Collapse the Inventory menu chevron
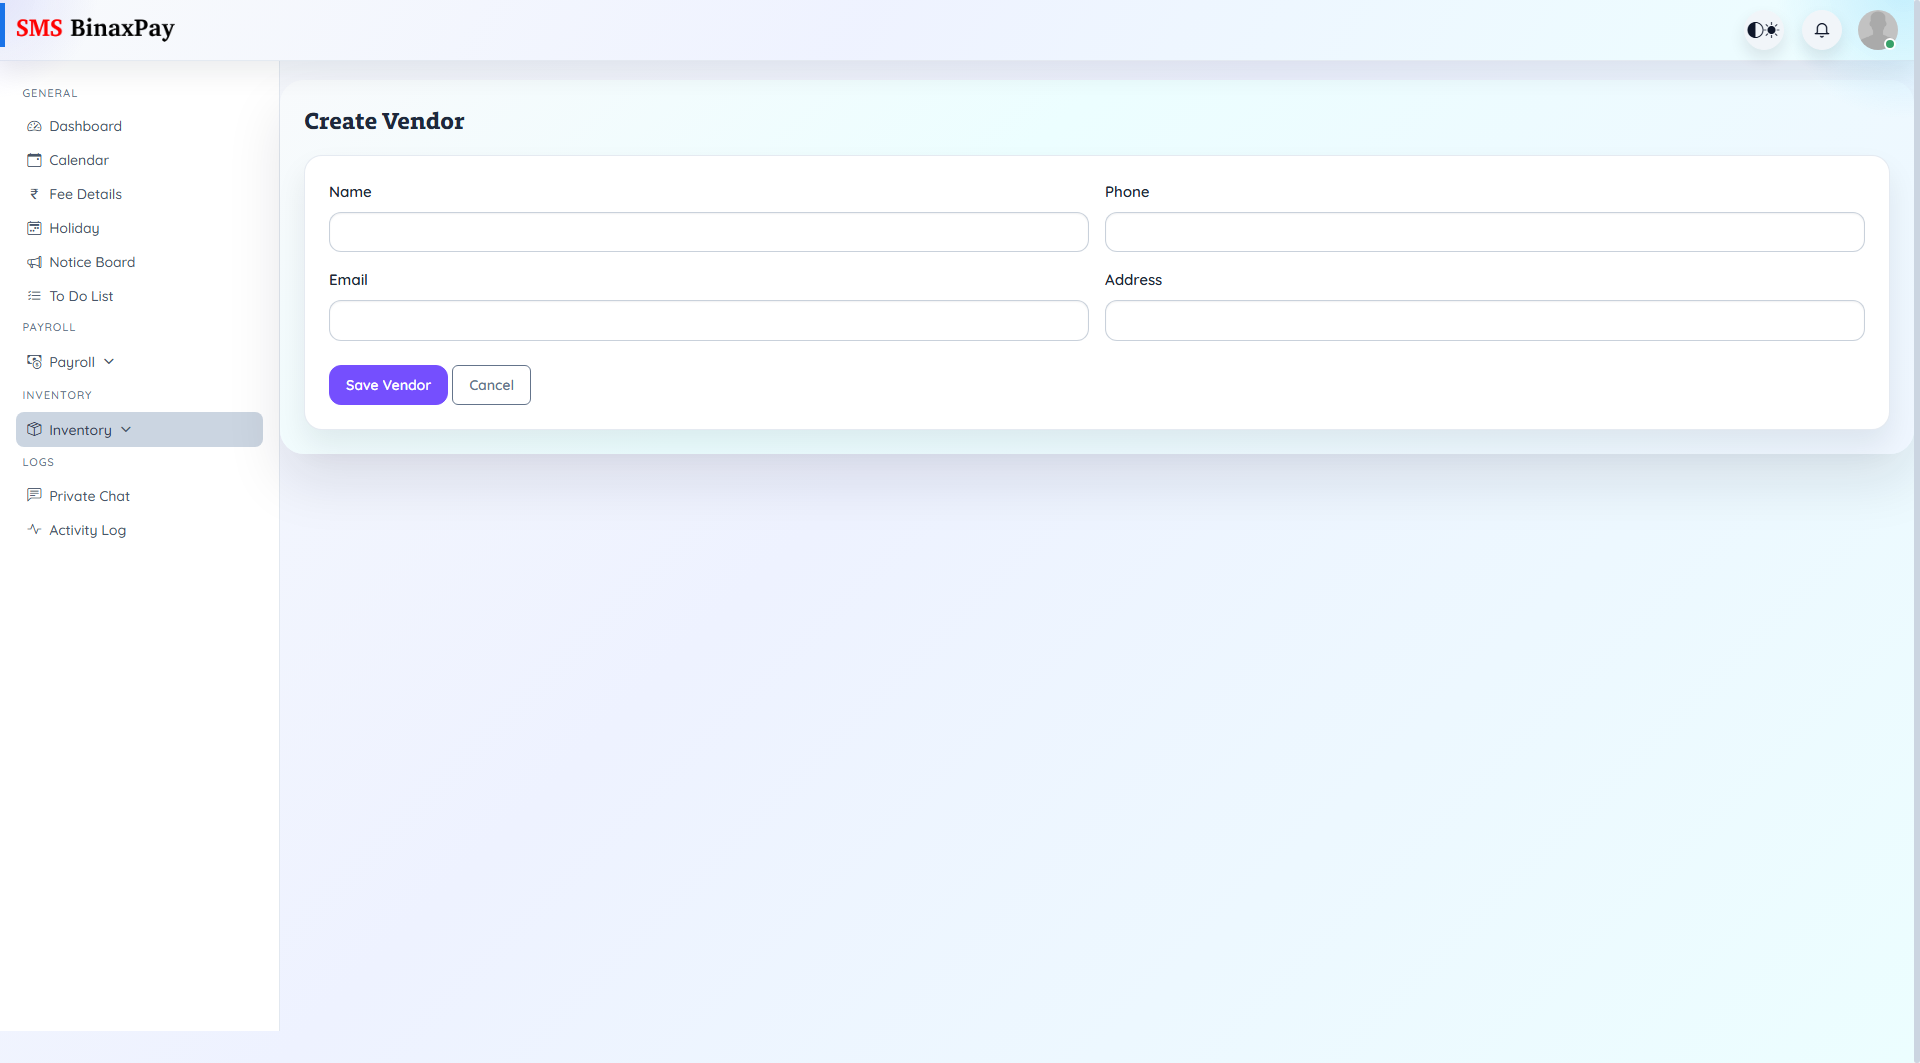 126,429
